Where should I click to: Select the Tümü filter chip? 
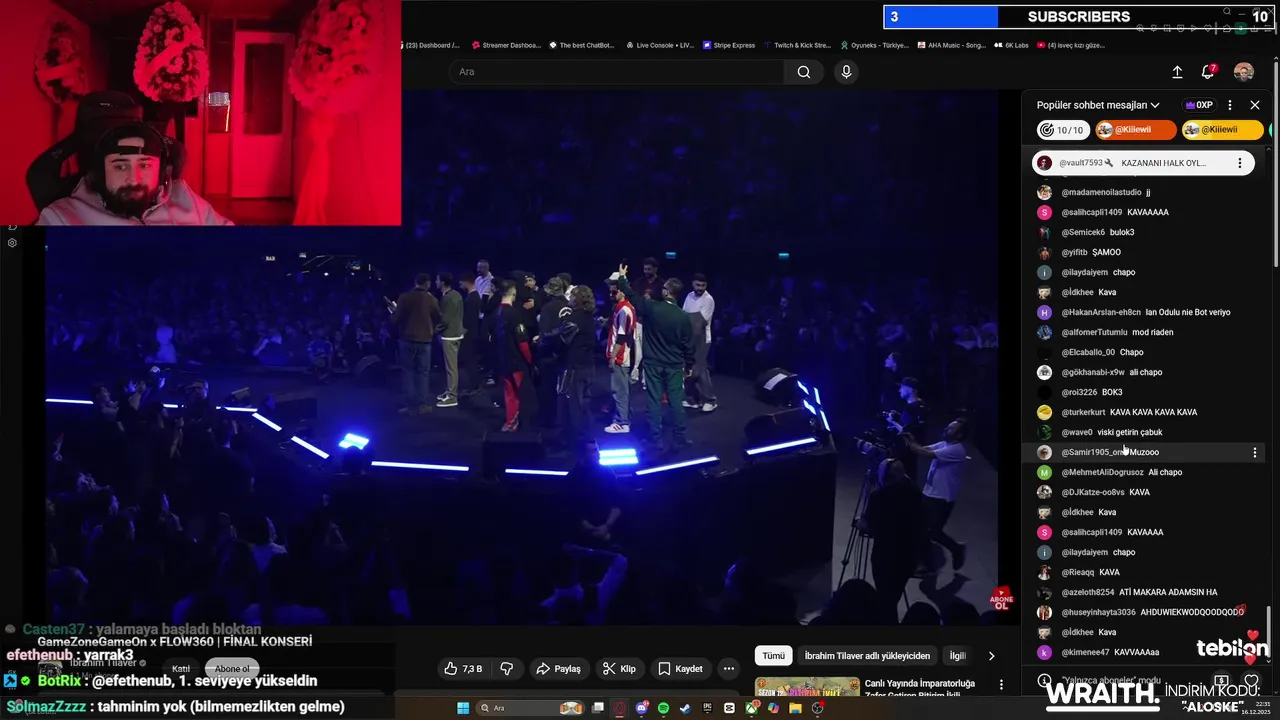(774, 656)
